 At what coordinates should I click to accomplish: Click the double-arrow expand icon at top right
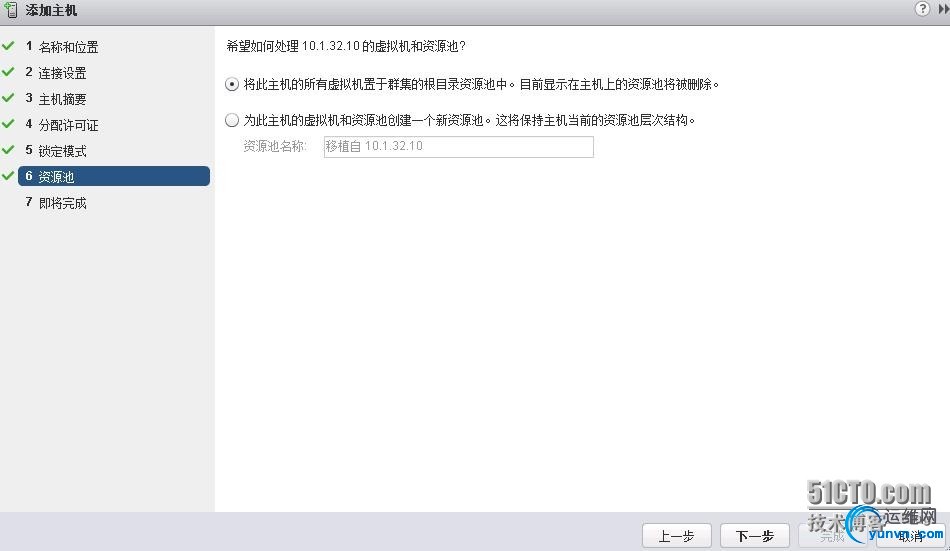943,9
